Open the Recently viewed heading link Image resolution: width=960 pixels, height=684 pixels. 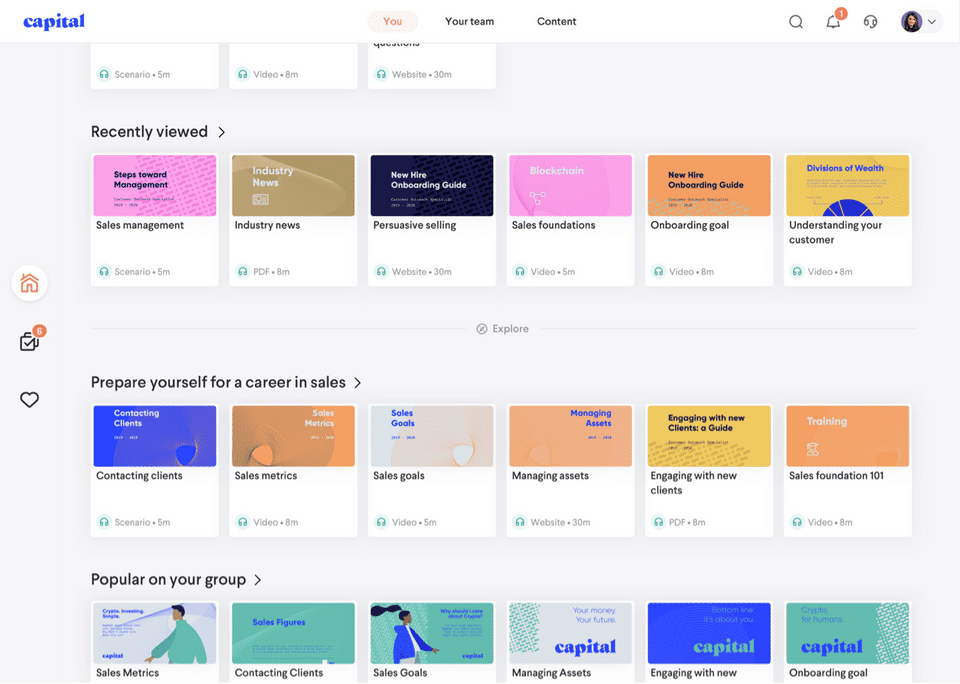[149, 132]
